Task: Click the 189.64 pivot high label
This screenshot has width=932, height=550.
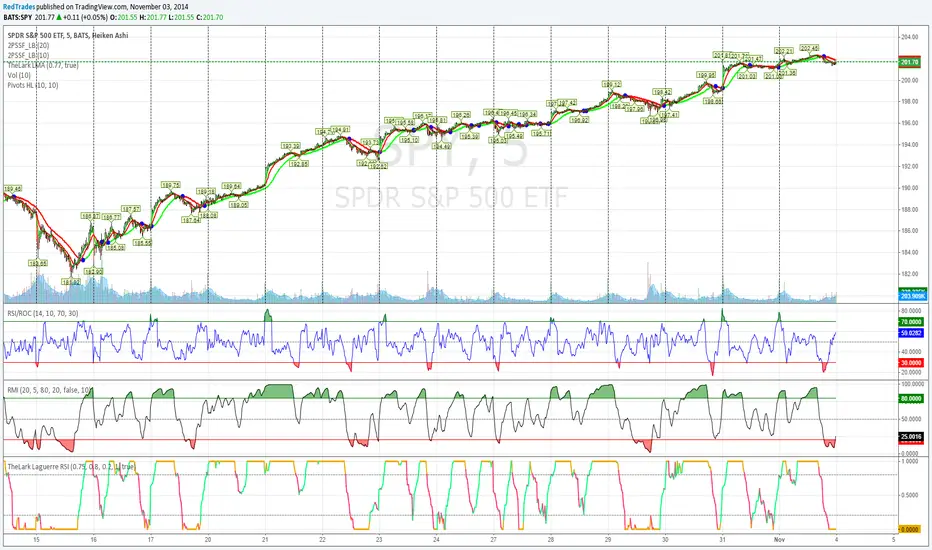Action: 232,186
